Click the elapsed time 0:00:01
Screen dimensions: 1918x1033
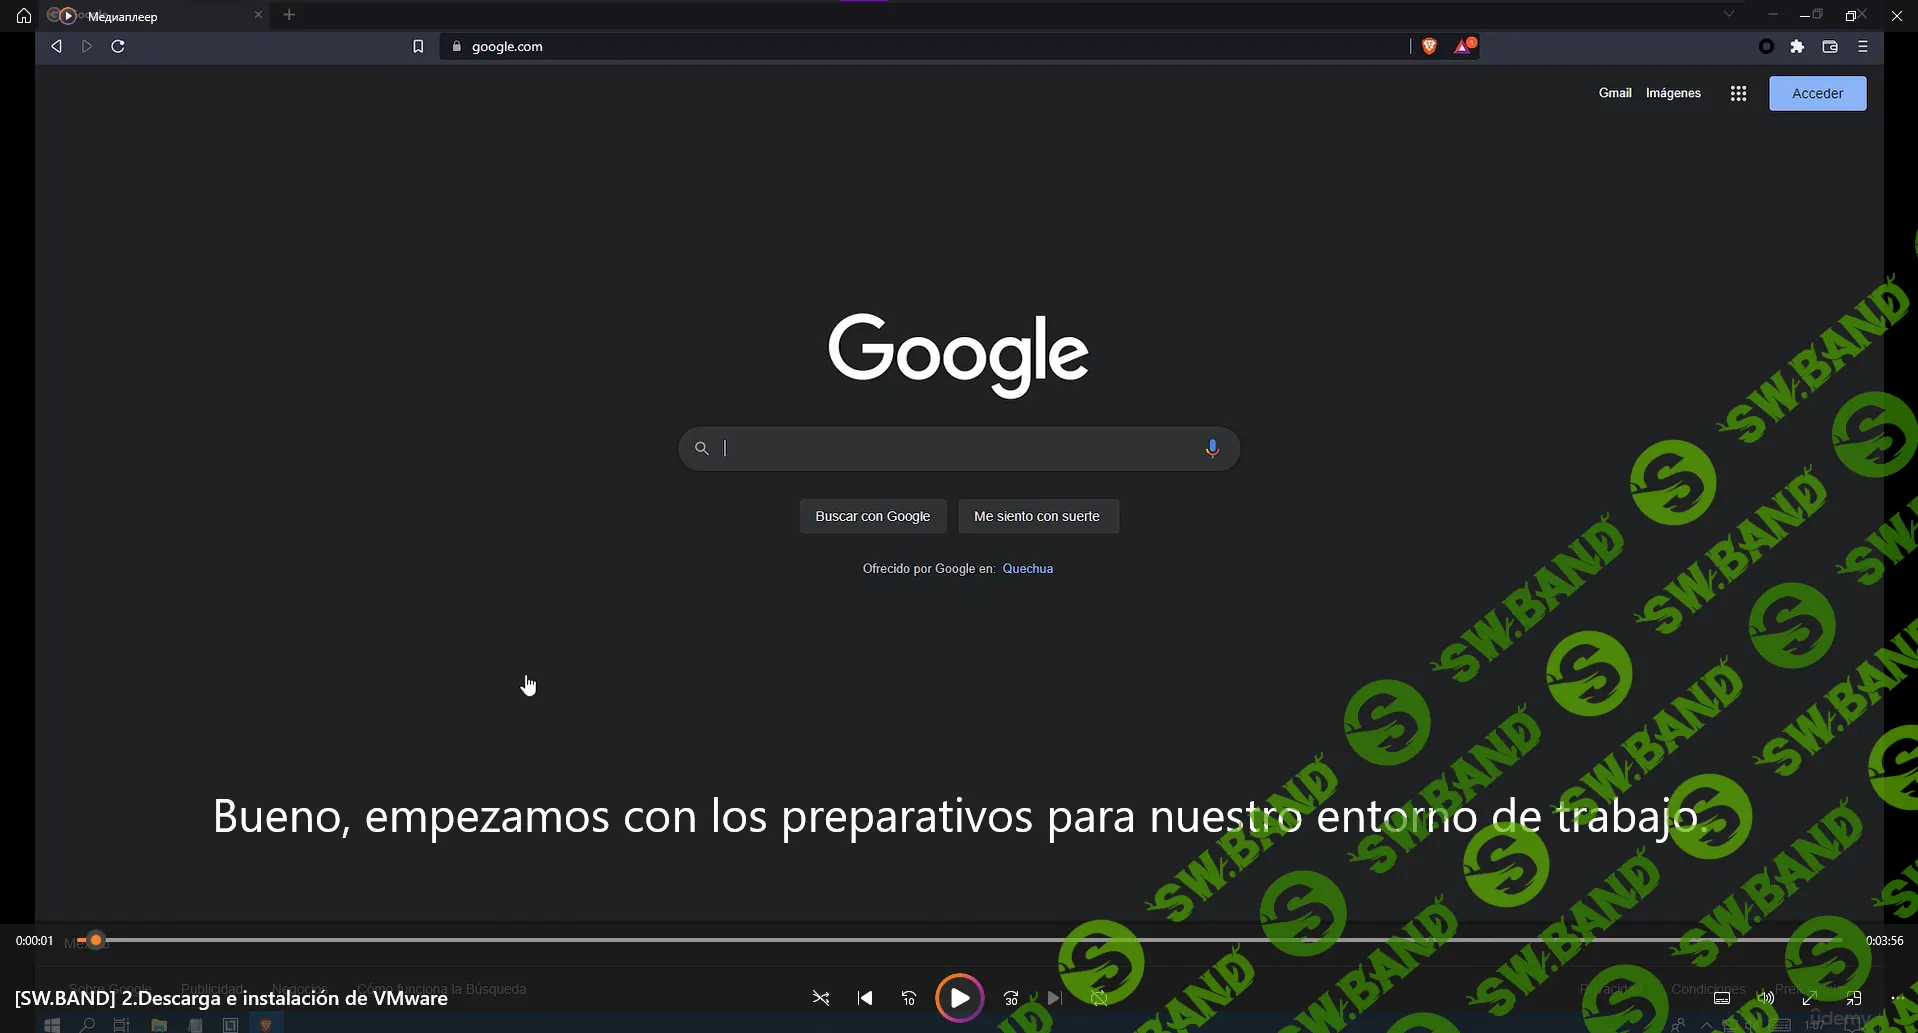(x=34, y=941)
